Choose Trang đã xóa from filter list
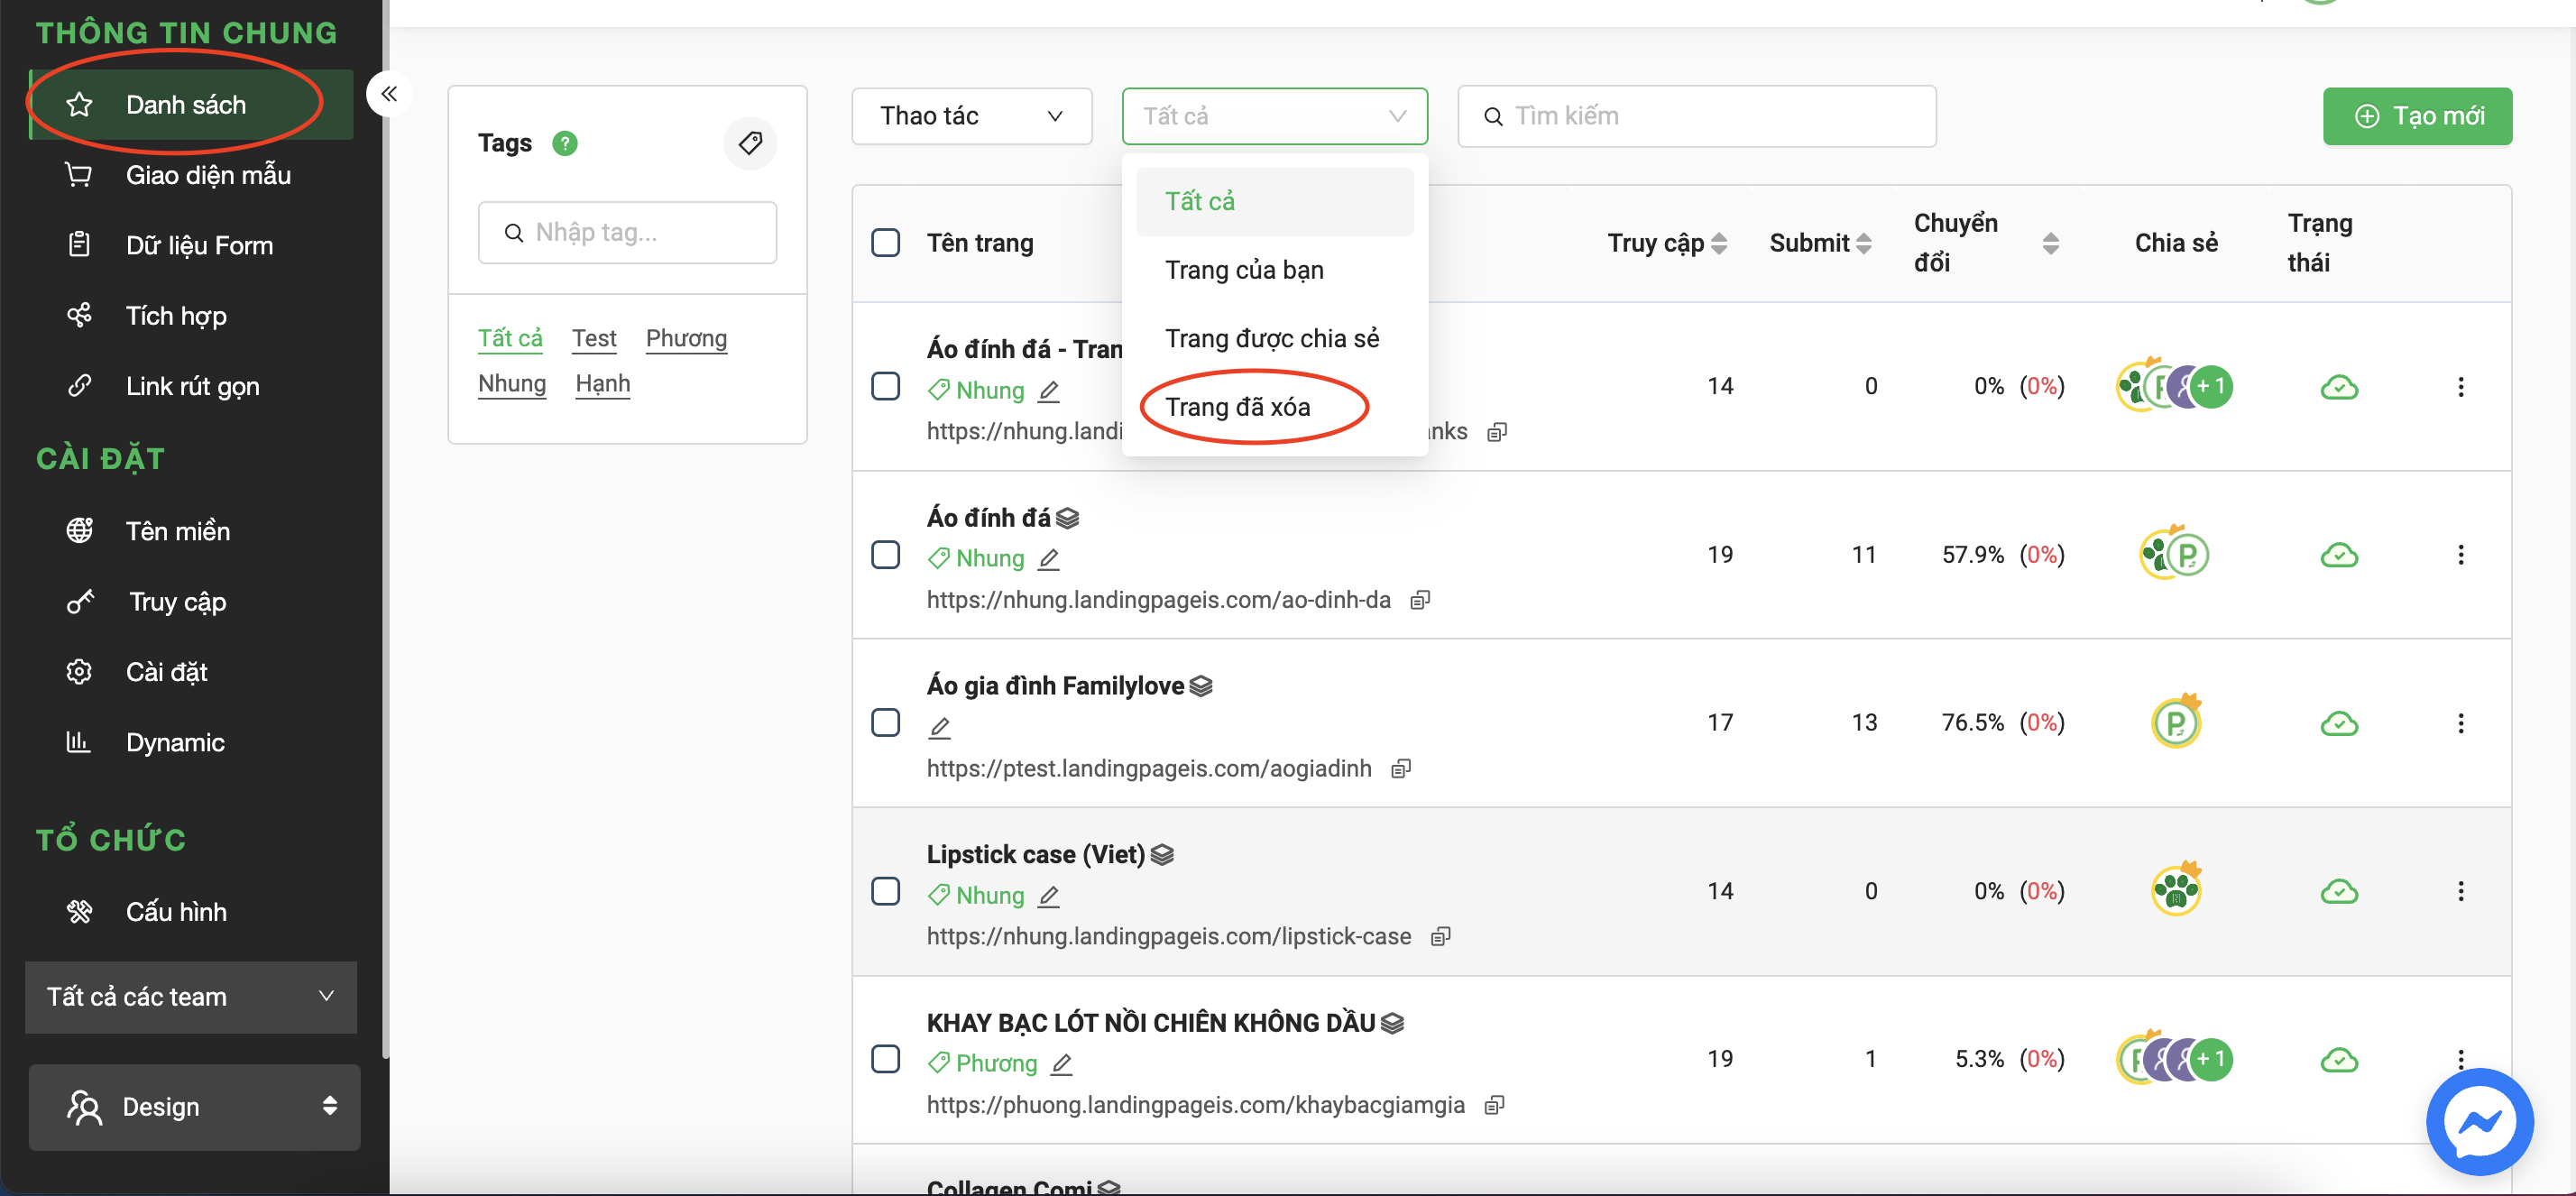This screenshot has width=2576, height=1196. coord(1237,407)
